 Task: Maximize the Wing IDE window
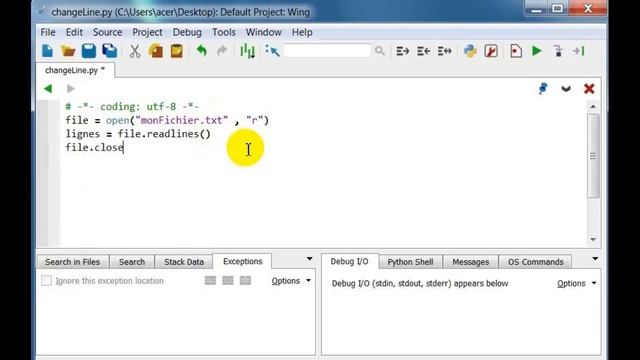pyautogui.click(x=558, y=8)
